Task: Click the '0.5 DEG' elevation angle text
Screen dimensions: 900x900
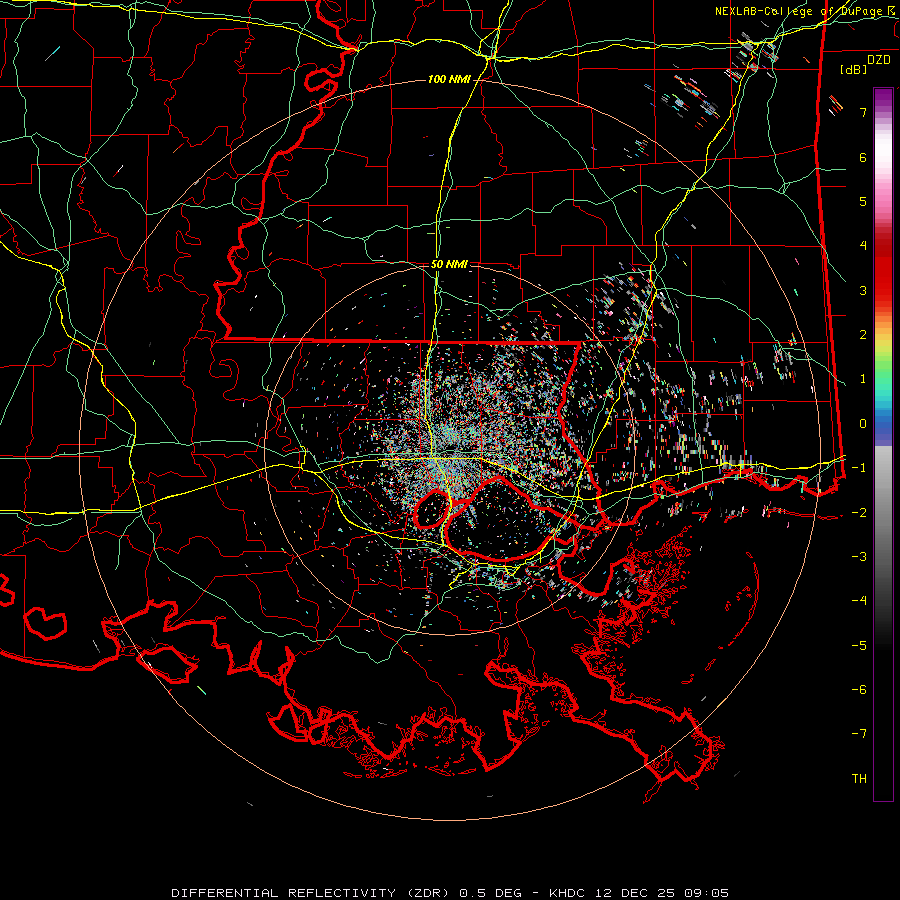Action: coord(491,893)
